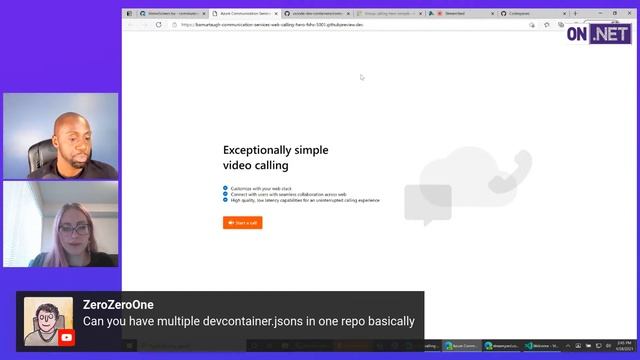Switch to the vscode-dev-containers GitHub tab
640x360 pixels.
coord(316,13)
